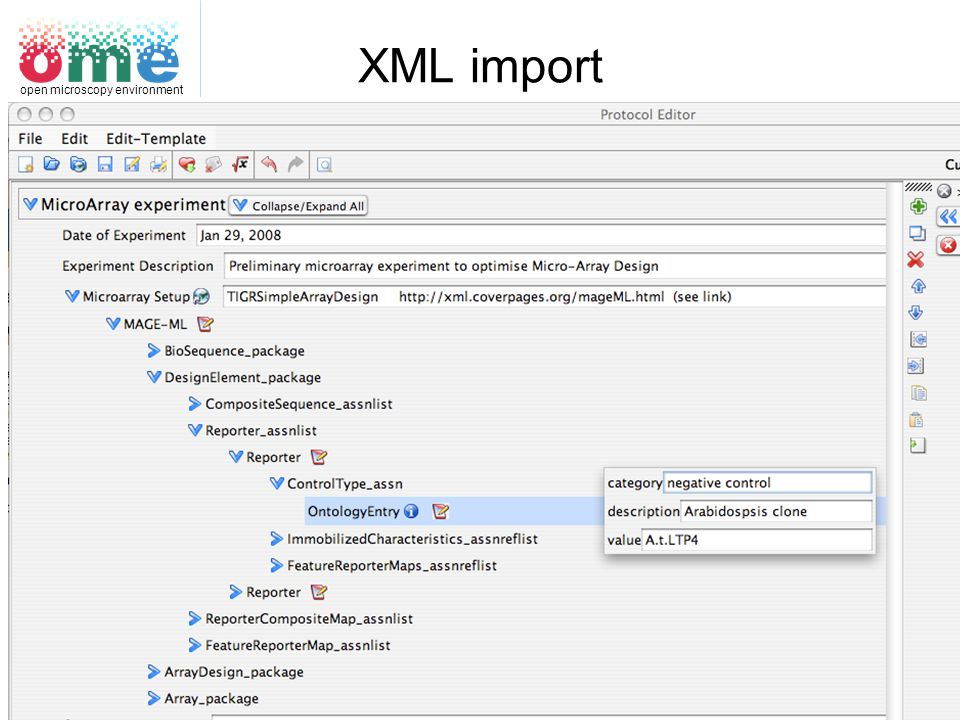The image size is (960, 720).
Task: Click the description field showing Arabidospsis clone
Action: (x=776, y=511)
